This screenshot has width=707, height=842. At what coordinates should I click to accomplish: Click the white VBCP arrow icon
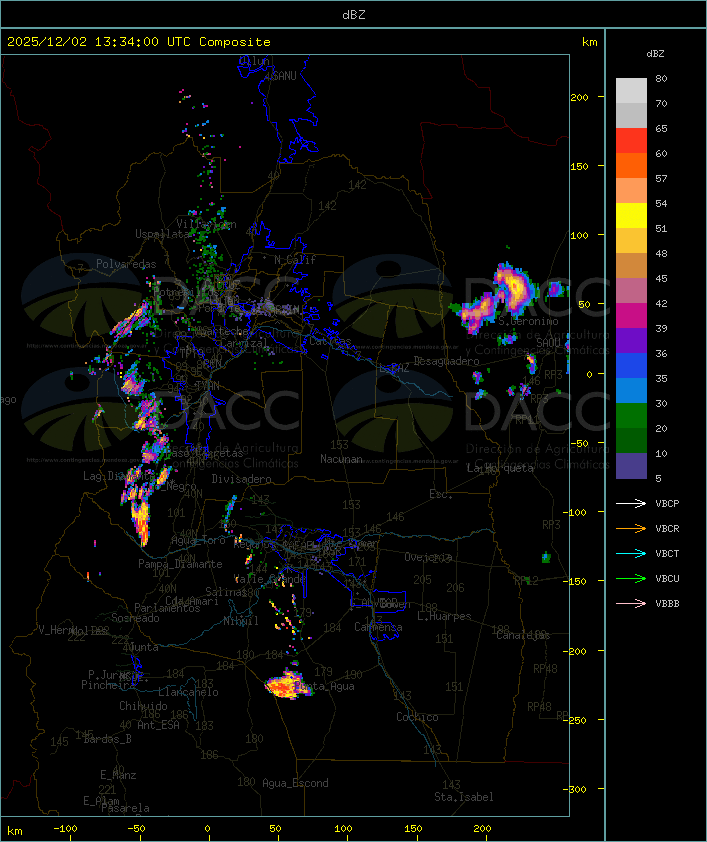(x=631, y=504)
